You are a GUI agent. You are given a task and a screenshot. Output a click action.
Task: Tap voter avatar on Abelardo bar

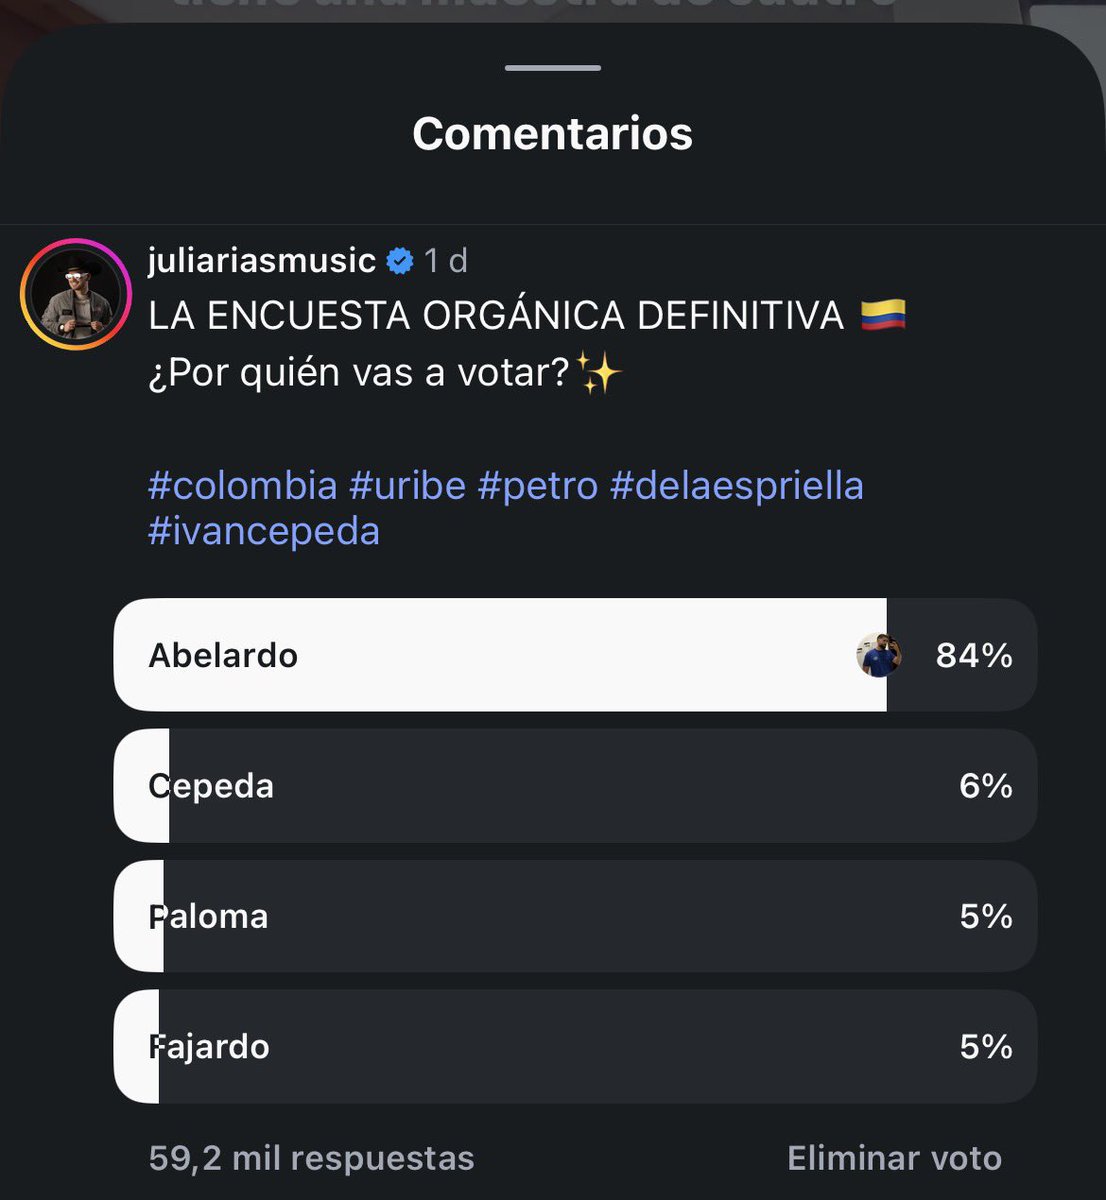tap(880, 655)
